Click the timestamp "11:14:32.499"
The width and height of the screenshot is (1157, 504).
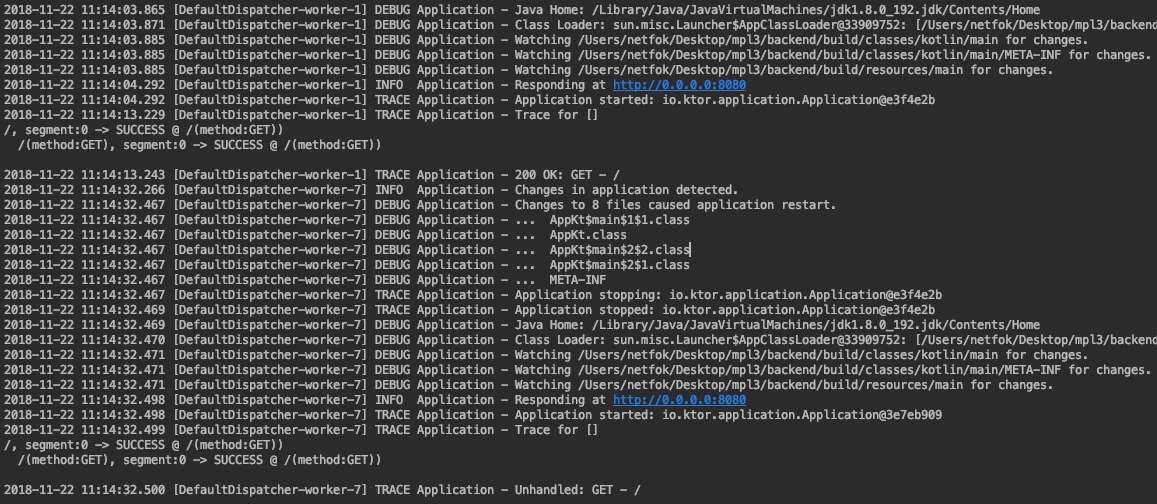point(123,429)
